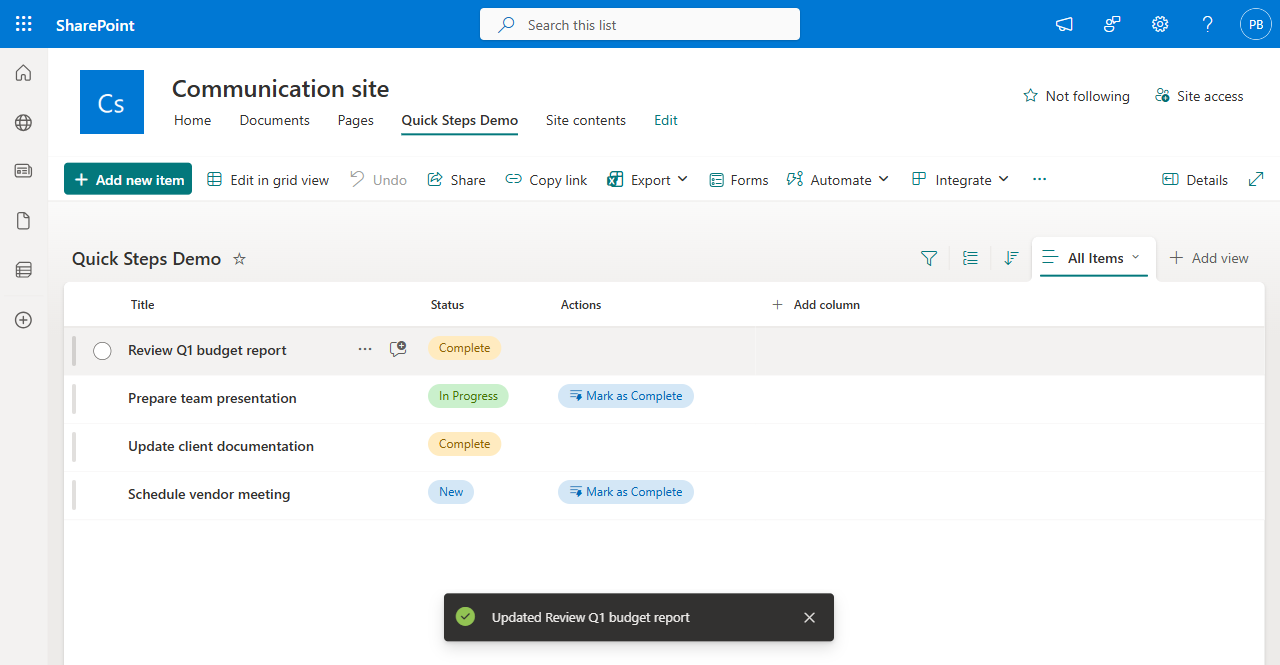The height and width of the screenshot is (665, 1280).
Task: Open the app launcher waffle icon
Action: tap(24, 24)
